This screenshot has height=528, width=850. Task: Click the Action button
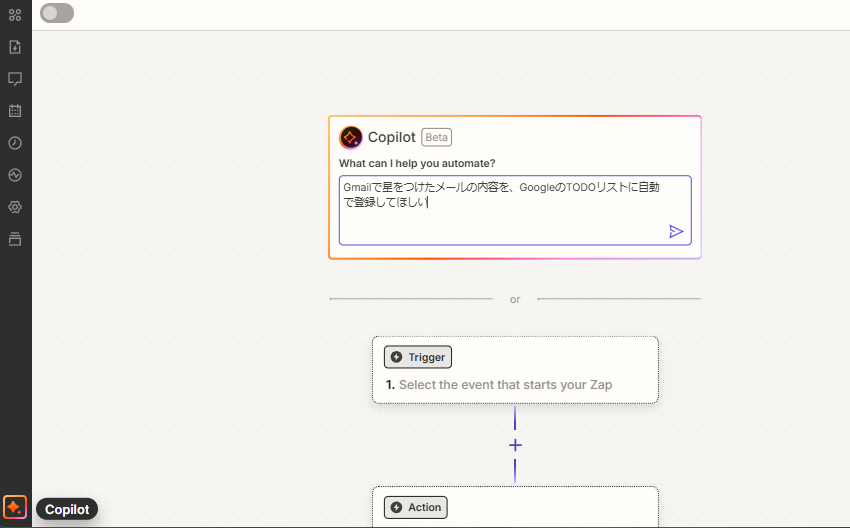[416, 507]
